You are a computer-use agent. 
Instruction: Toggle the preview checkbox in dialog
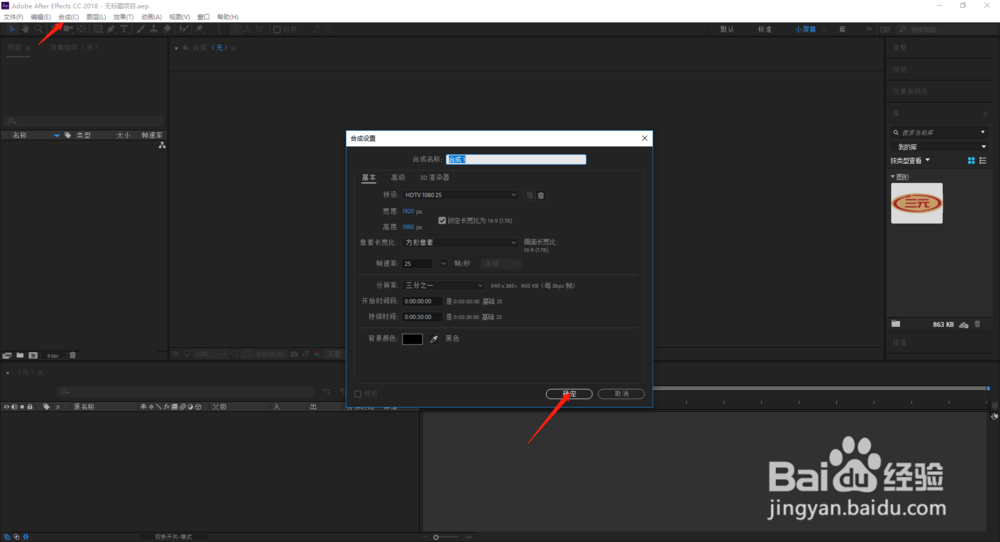click(358, 394)
